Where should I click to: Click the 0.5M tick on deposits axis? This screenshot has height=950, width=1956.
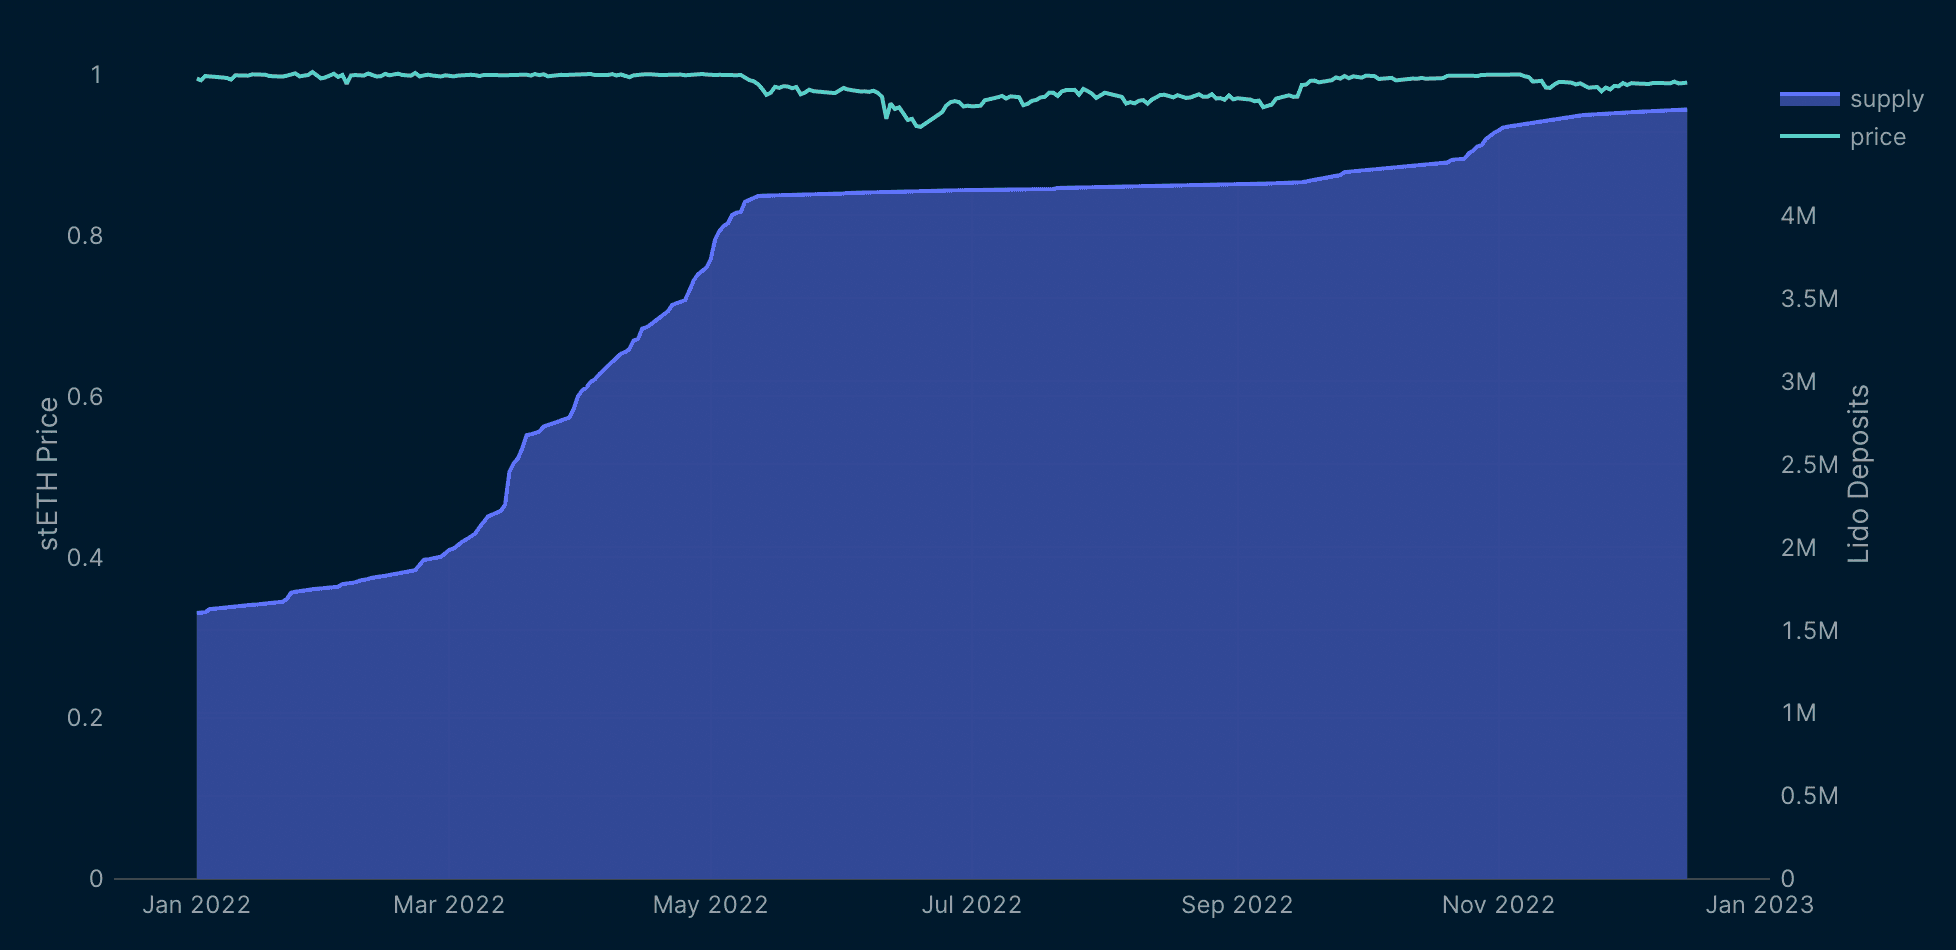point(1809,796)
